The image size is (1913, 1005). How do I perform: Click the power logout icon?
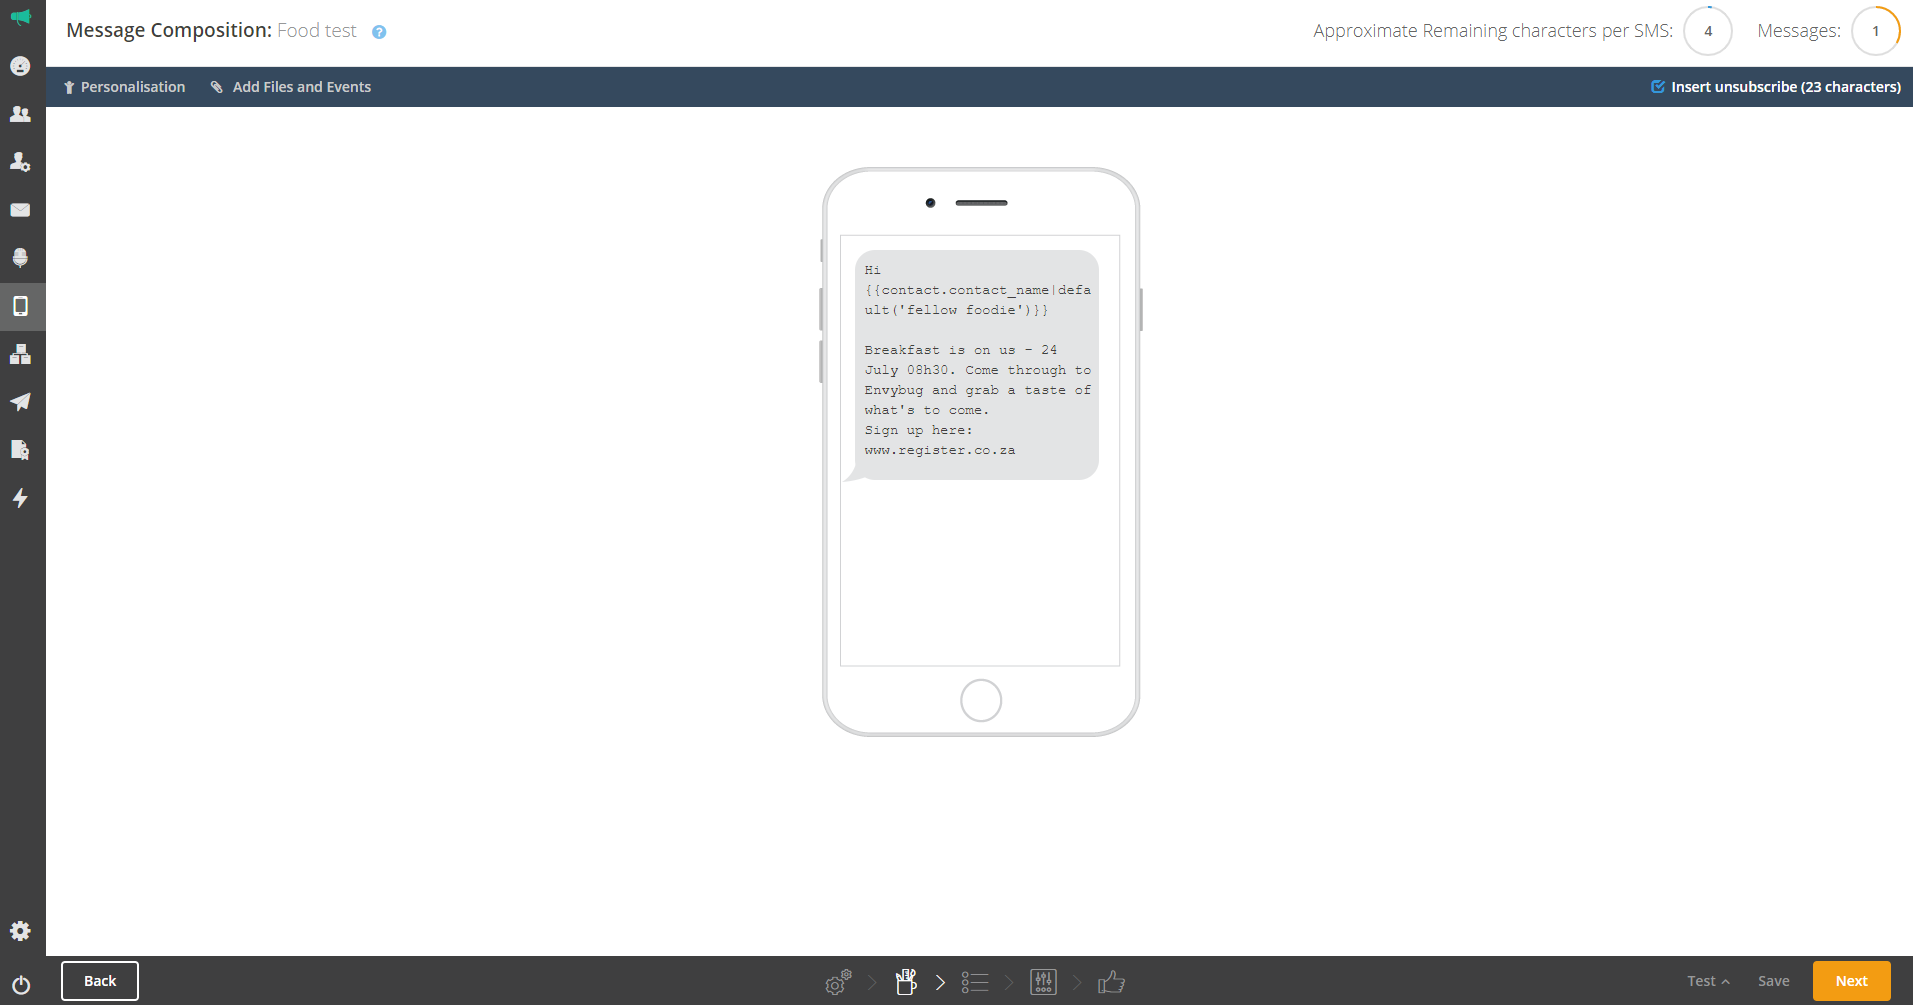point(20,985)
